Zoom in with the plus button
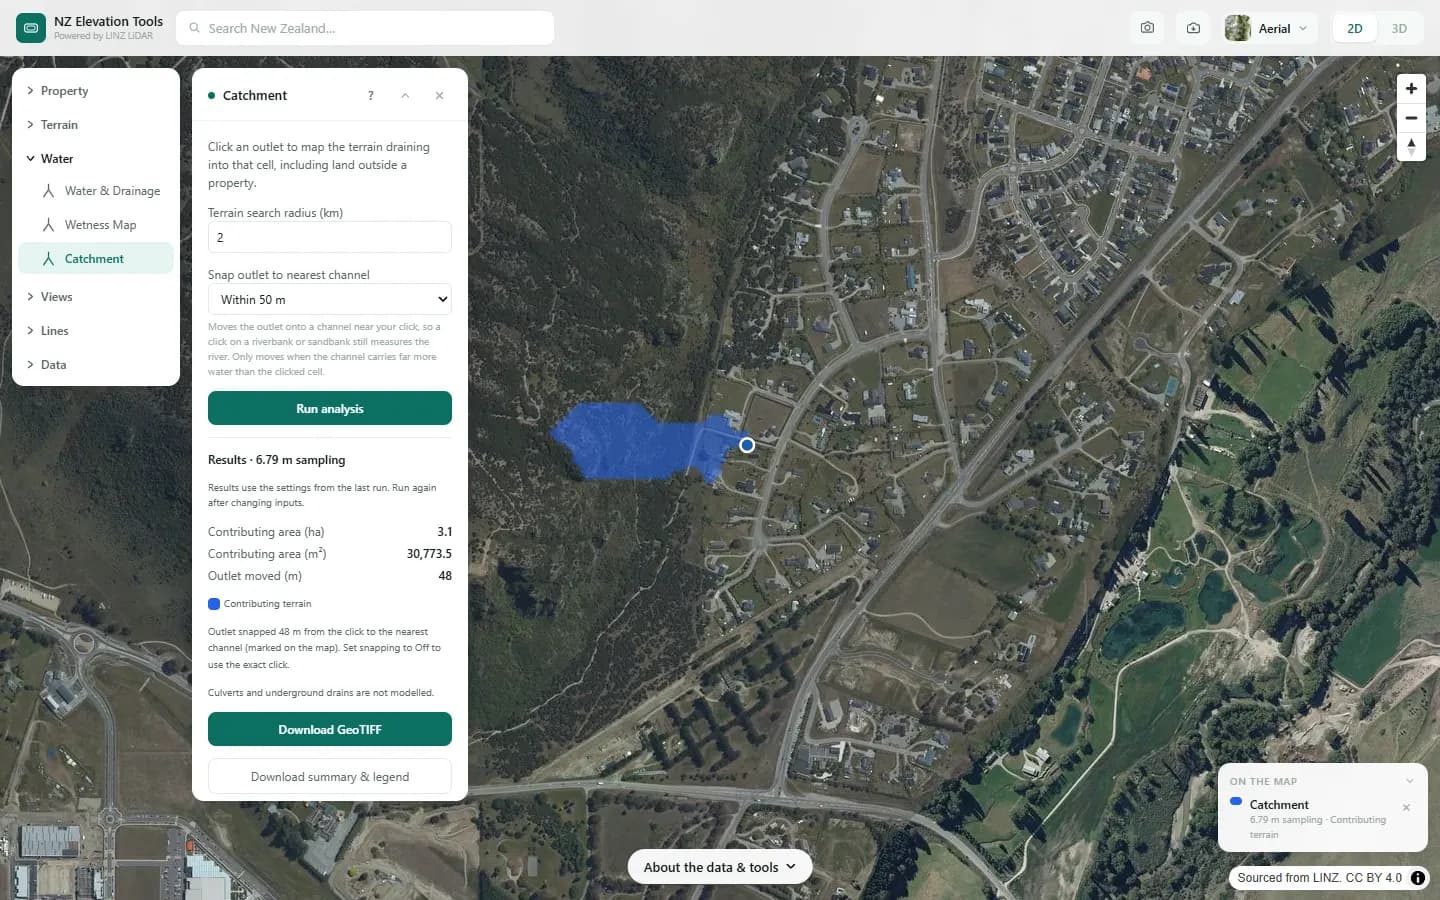The width and height of the screenshot is (1440, 900). click(1411, 88)
